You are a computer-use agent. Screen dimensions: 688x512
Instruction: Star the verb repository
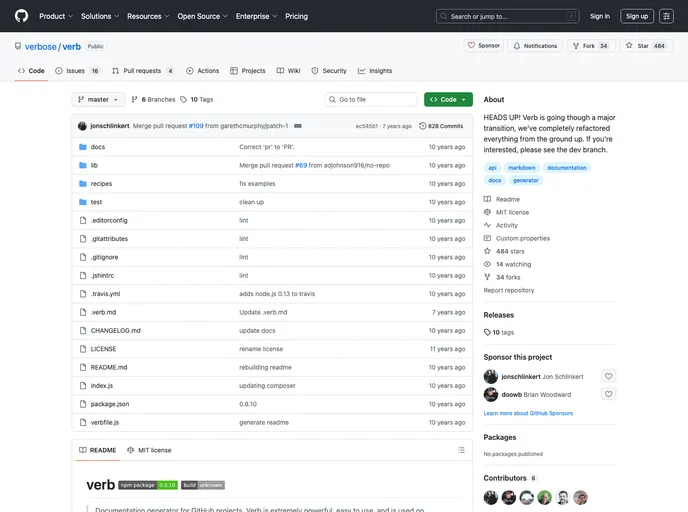[646, 46]
